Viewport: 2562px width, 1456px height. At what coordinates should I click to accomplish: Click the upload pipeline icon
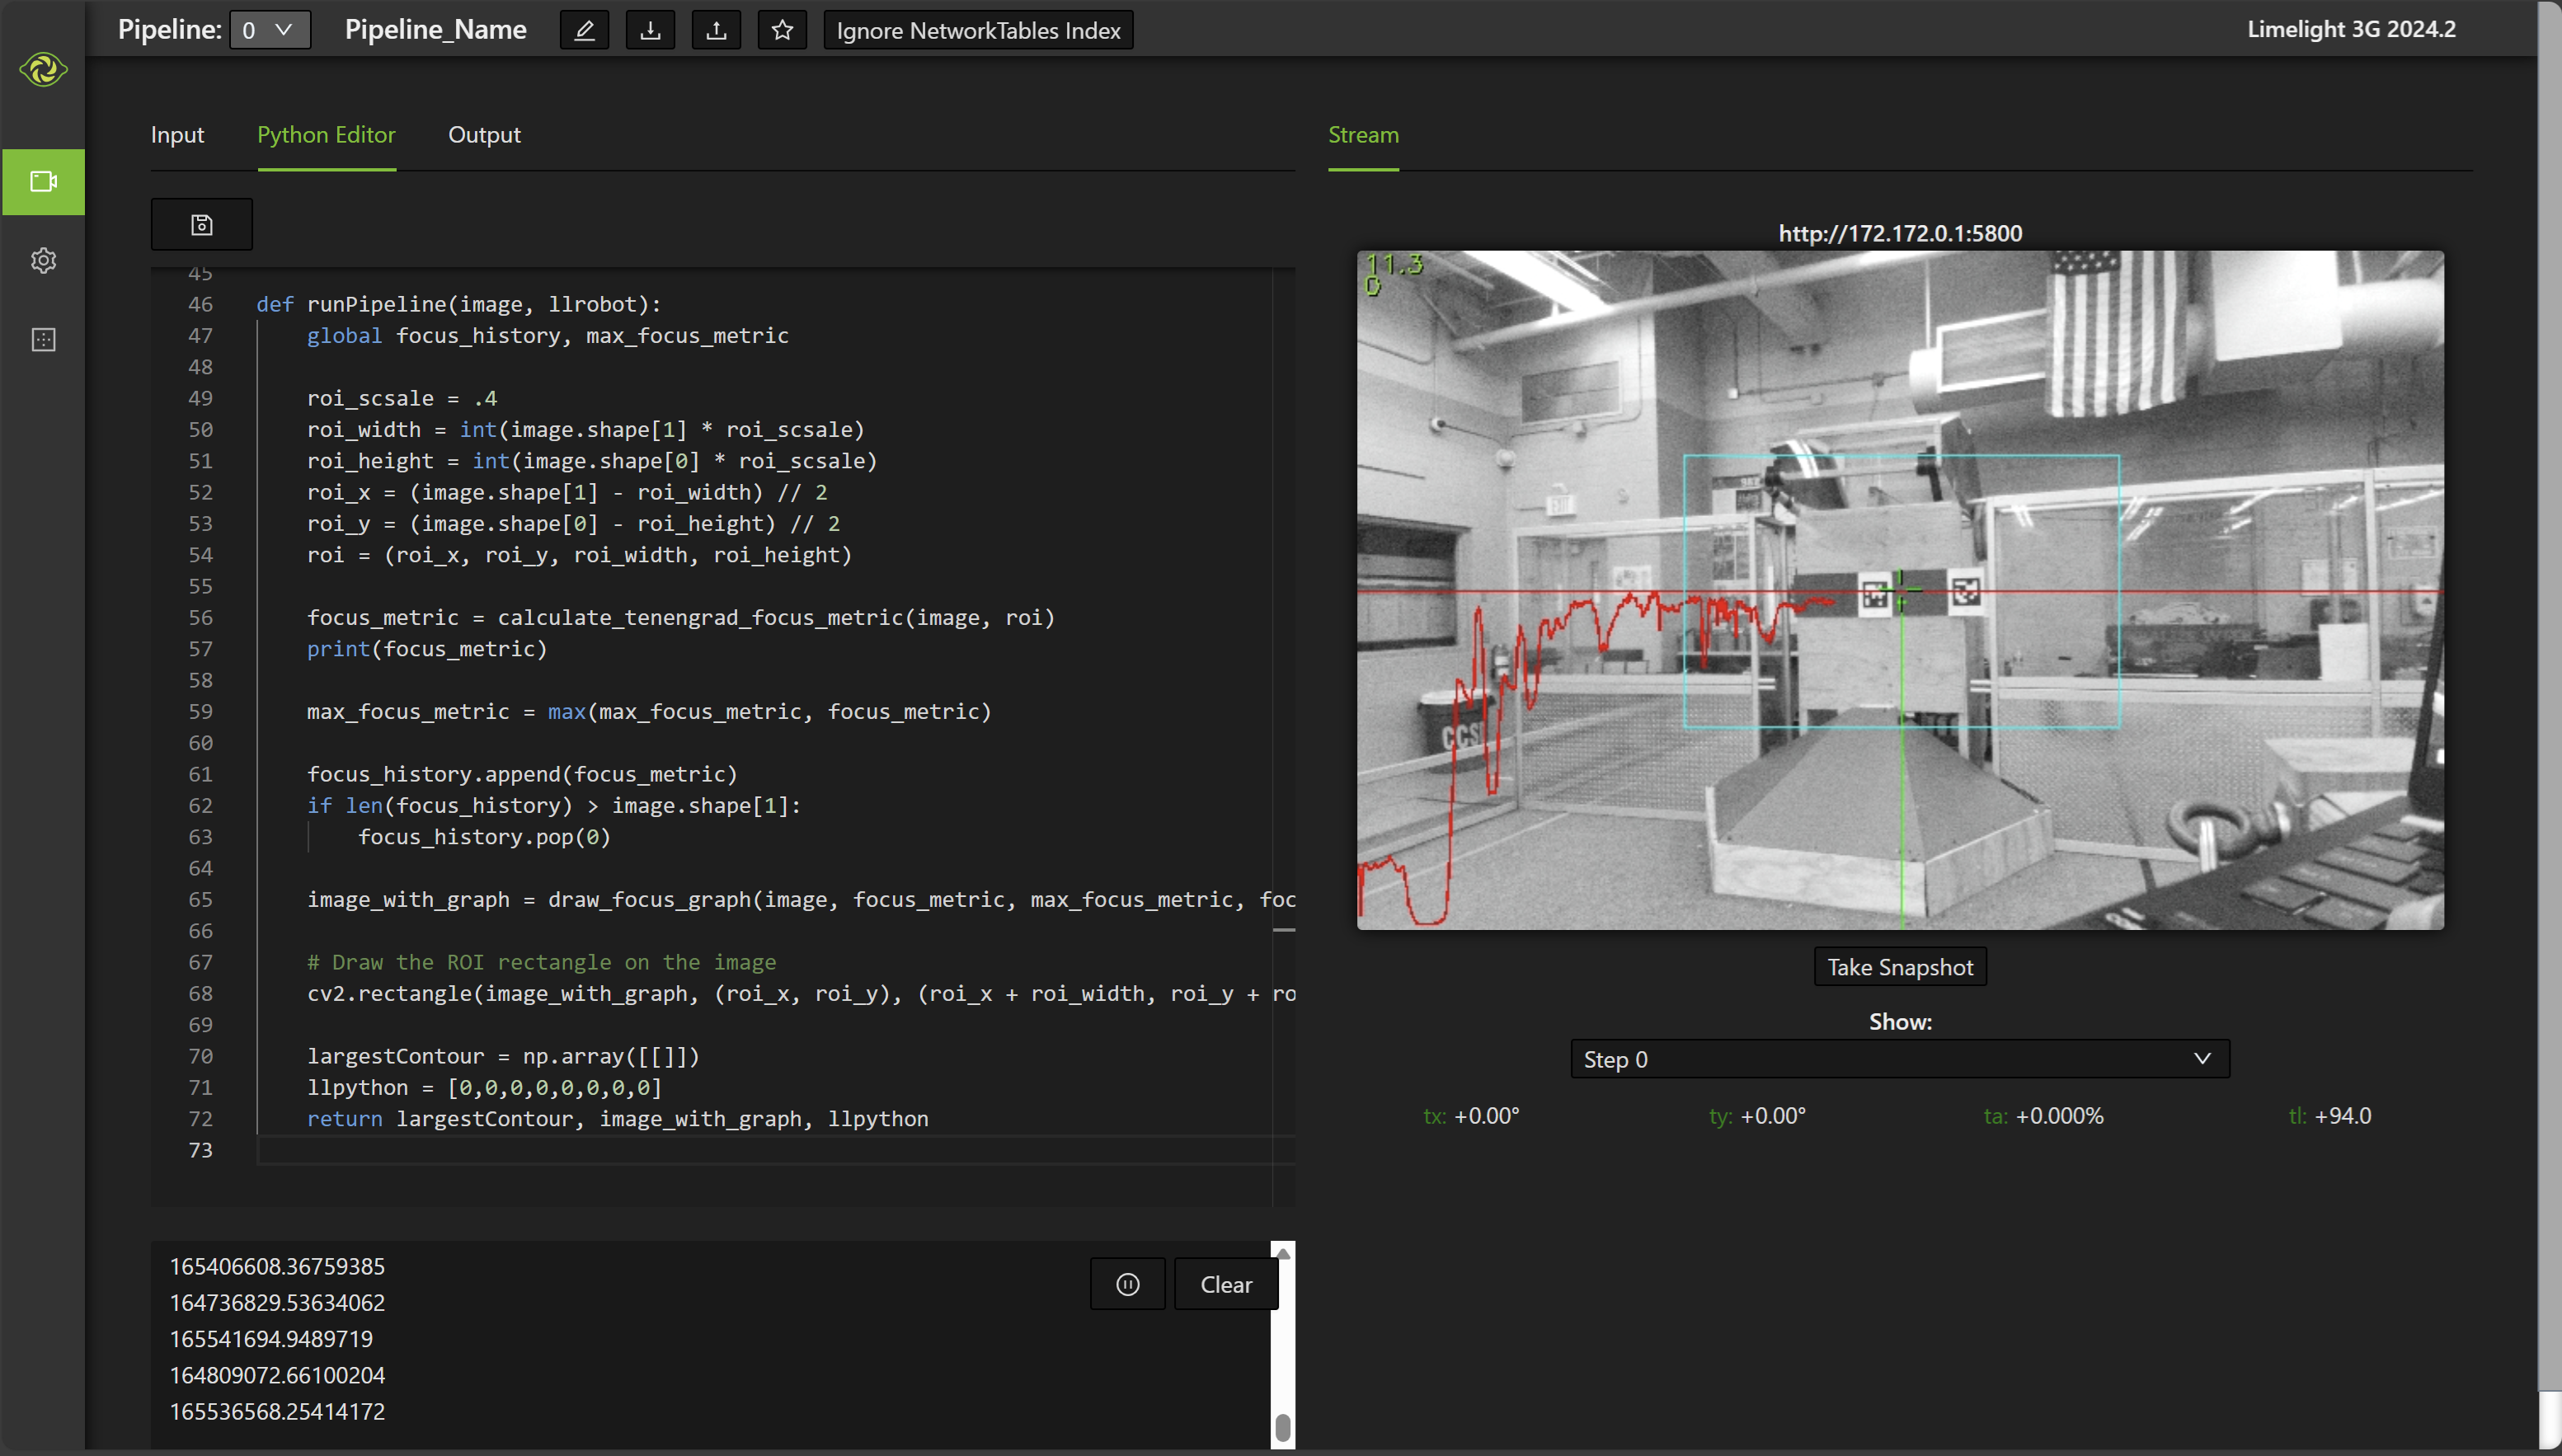(717, 30)
